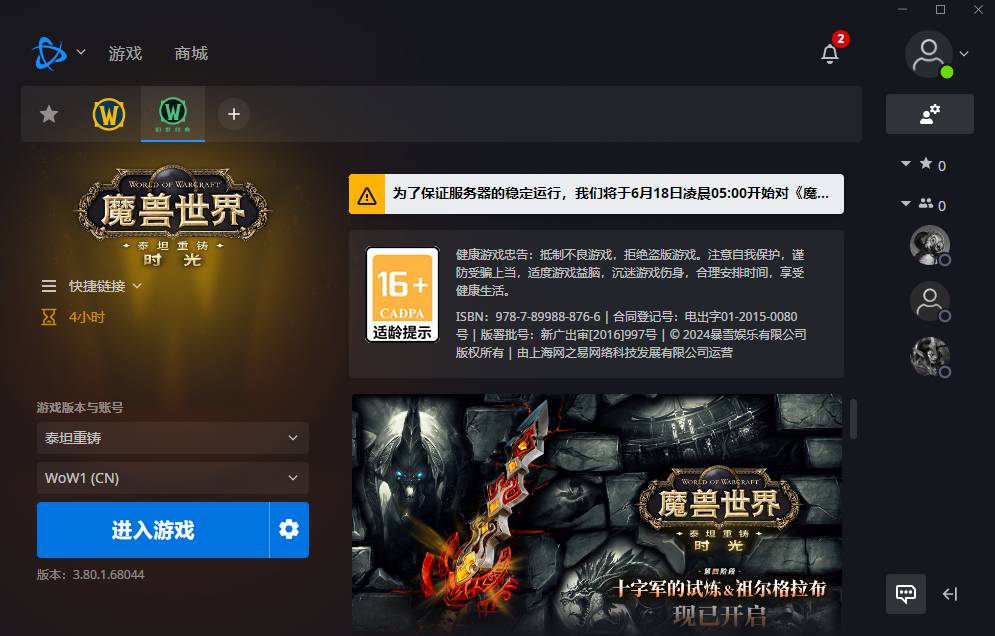Select the green WoW Classic game tab
Image resolution: width=995 pixels, height=636 pixels.
click(173, 114)
